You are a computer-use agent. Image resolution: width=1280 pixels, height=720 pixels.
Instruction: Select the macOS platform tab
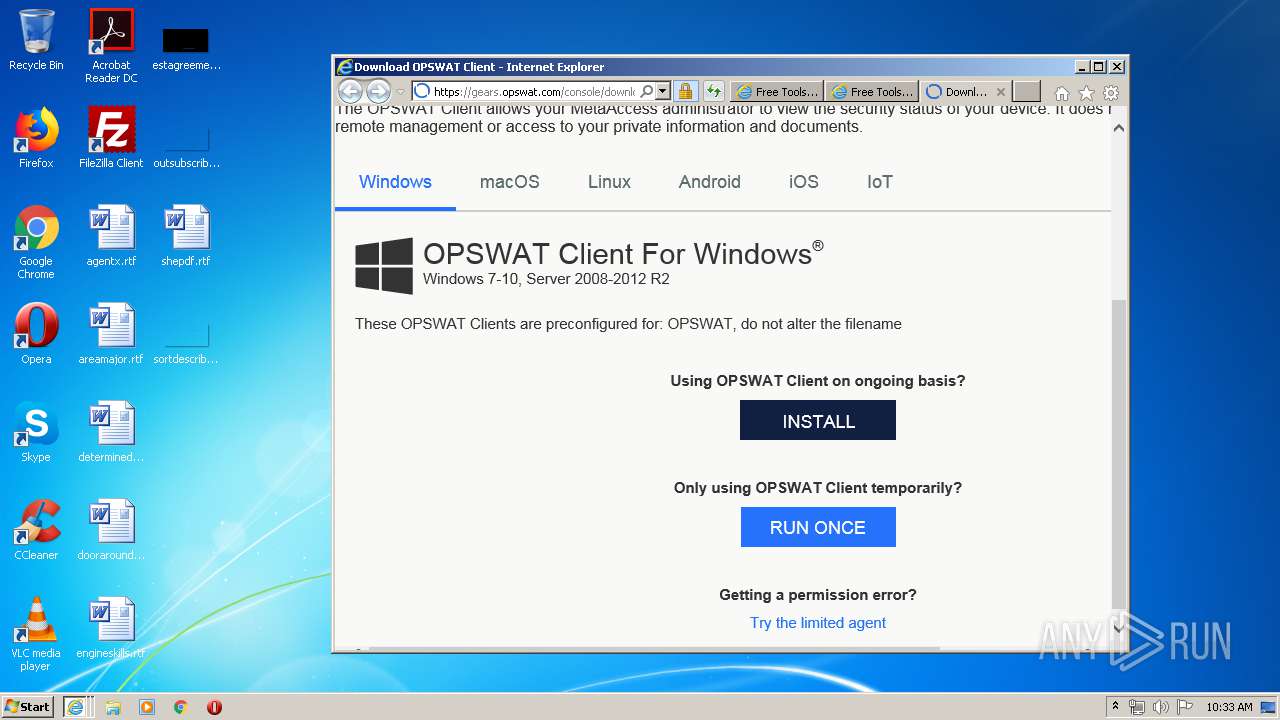(x=509, y=182)
